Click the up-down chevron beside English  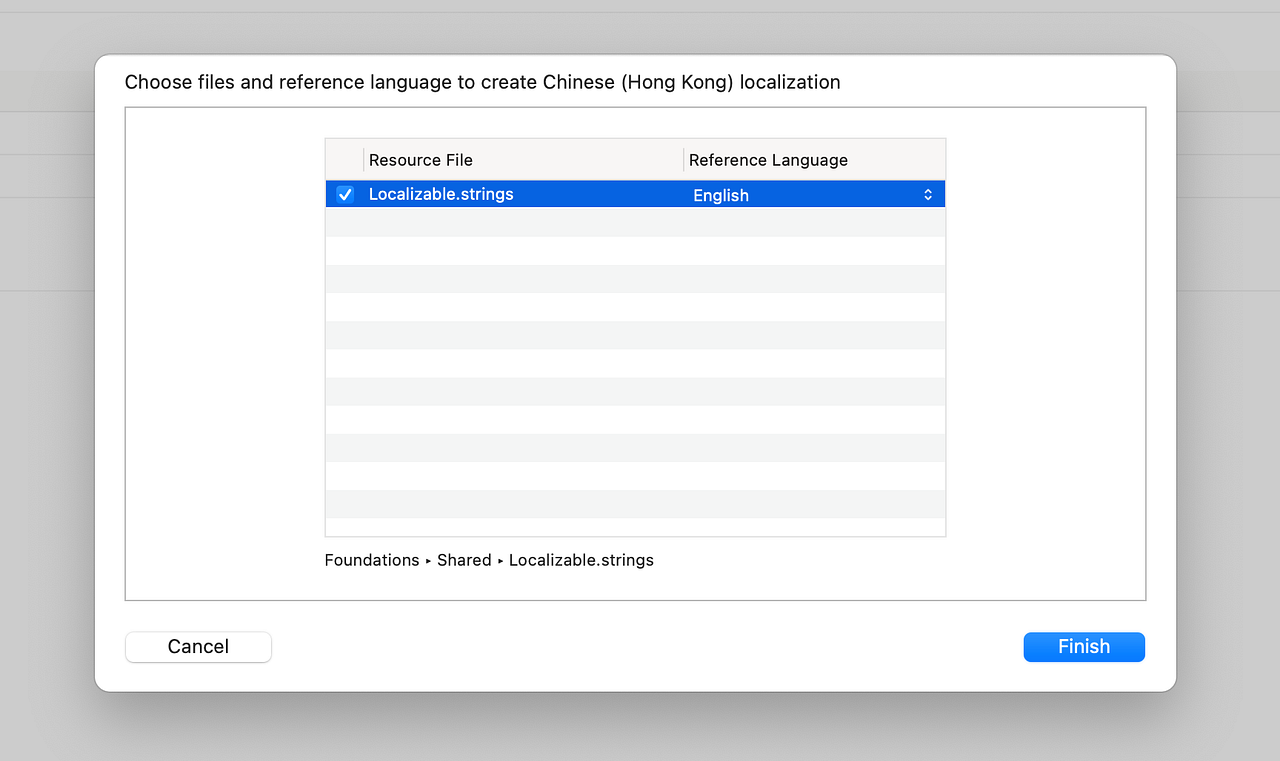click(928, 194)
